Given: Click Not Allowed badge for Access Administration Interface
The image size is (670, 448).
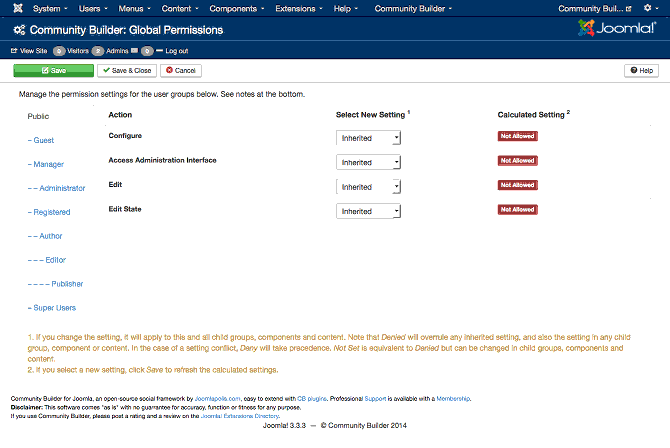Looking at the screenshot, I should [517, 161].
